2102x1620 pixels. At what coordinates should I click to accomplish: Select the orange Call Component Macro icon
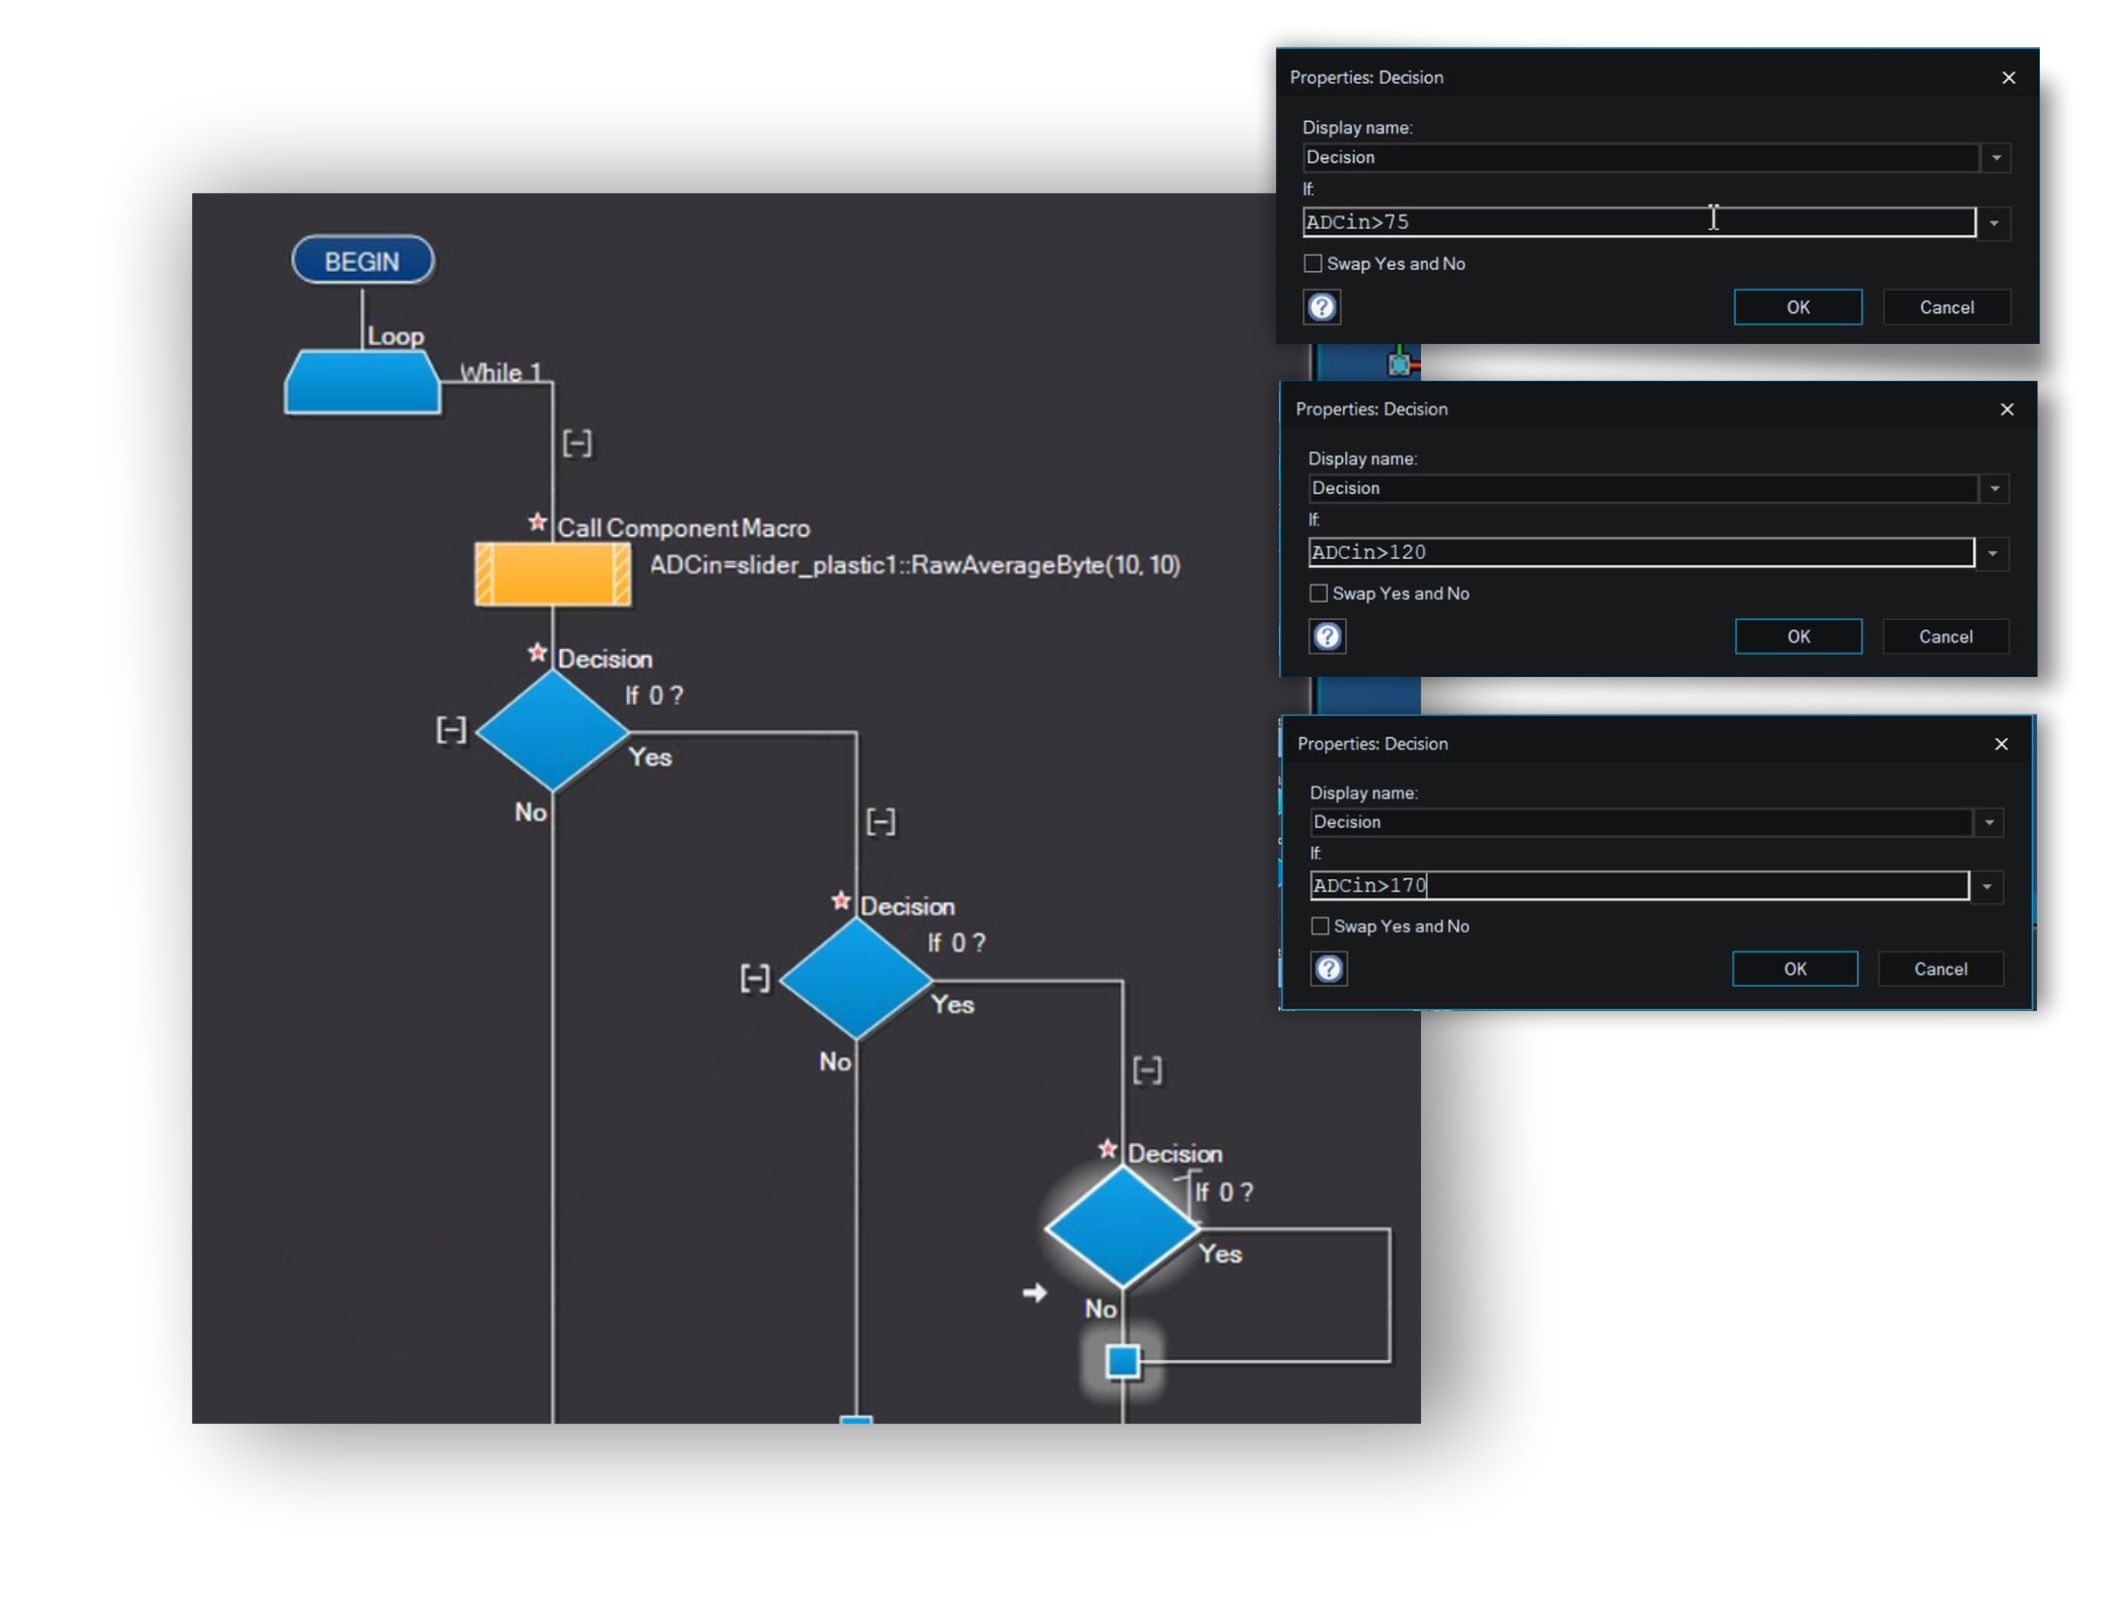(x=552, y=573)
